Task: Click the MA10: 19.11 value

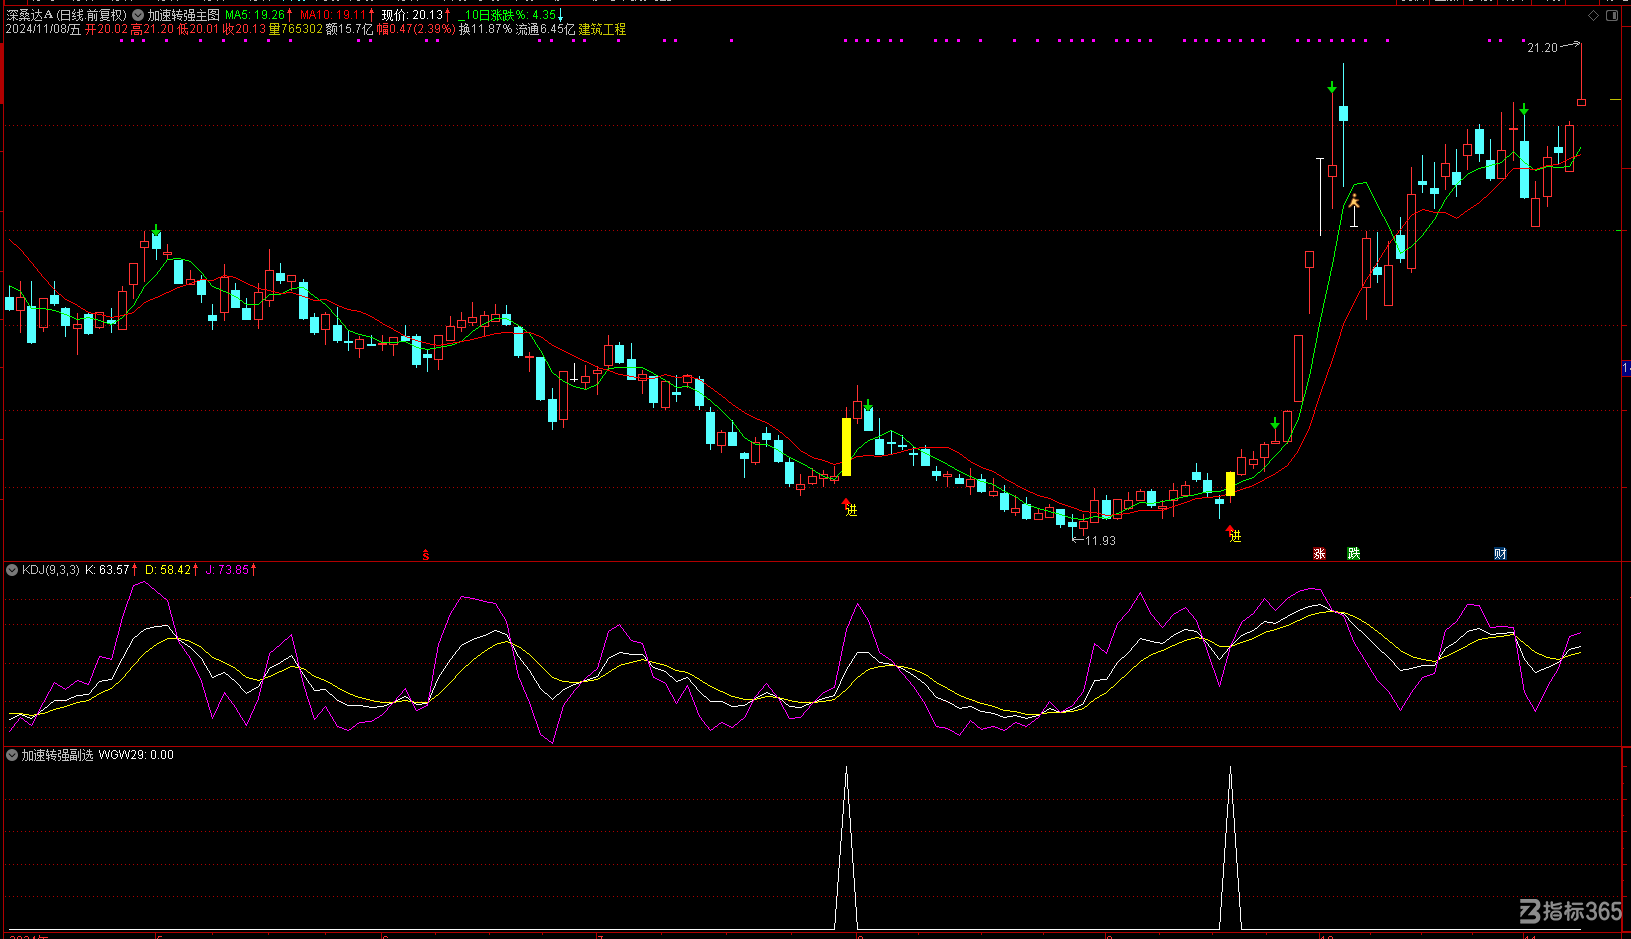Action: pyautogui.click(x=332, y=15)
